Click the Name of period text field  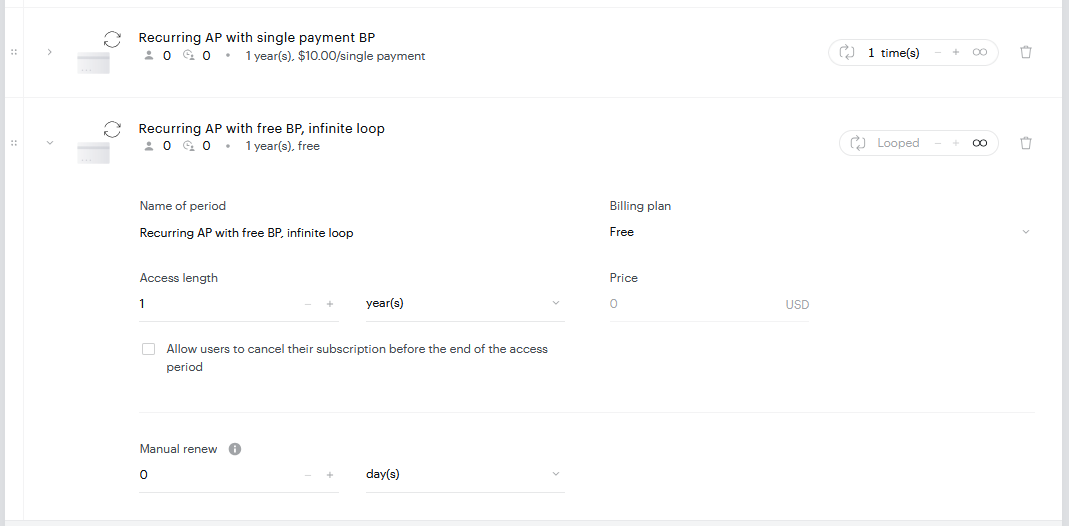point(352,233)
